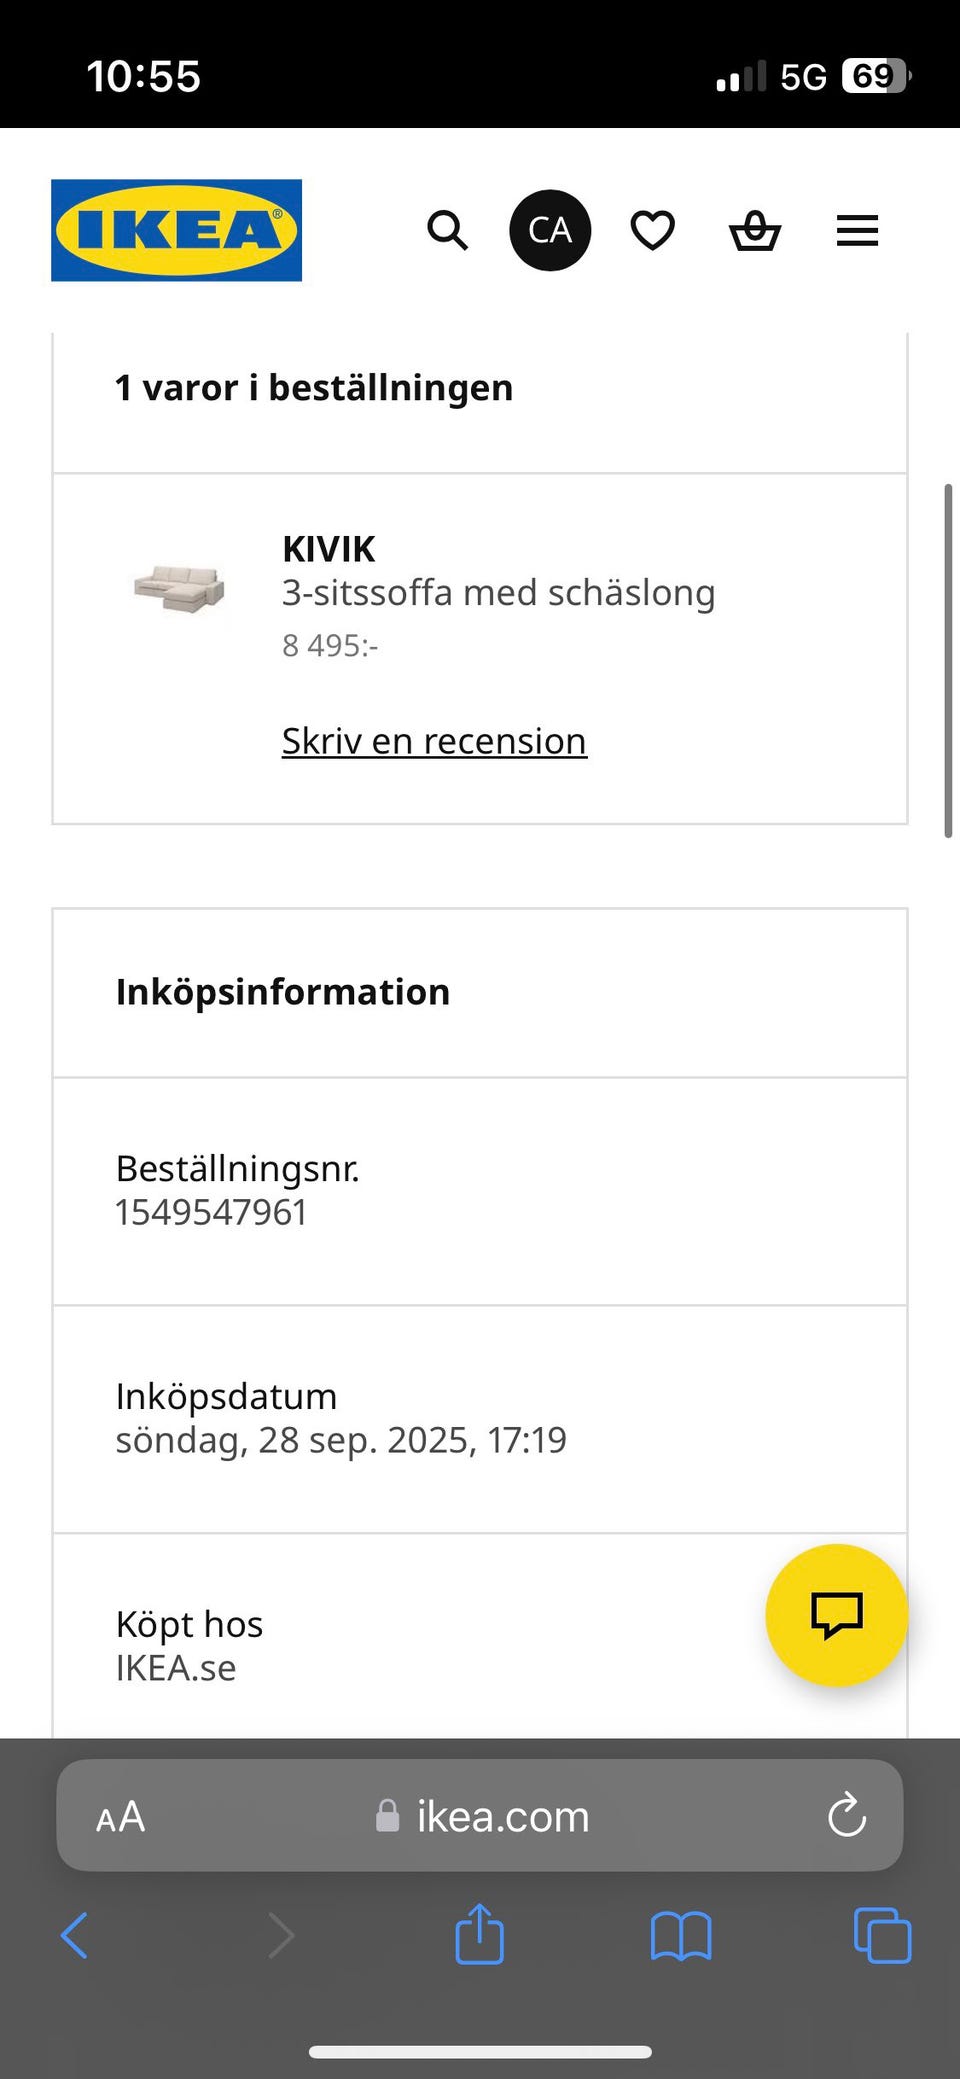Open the favorites heart icon
This screenshot has width=960, height=2079.
pos(653,230)
